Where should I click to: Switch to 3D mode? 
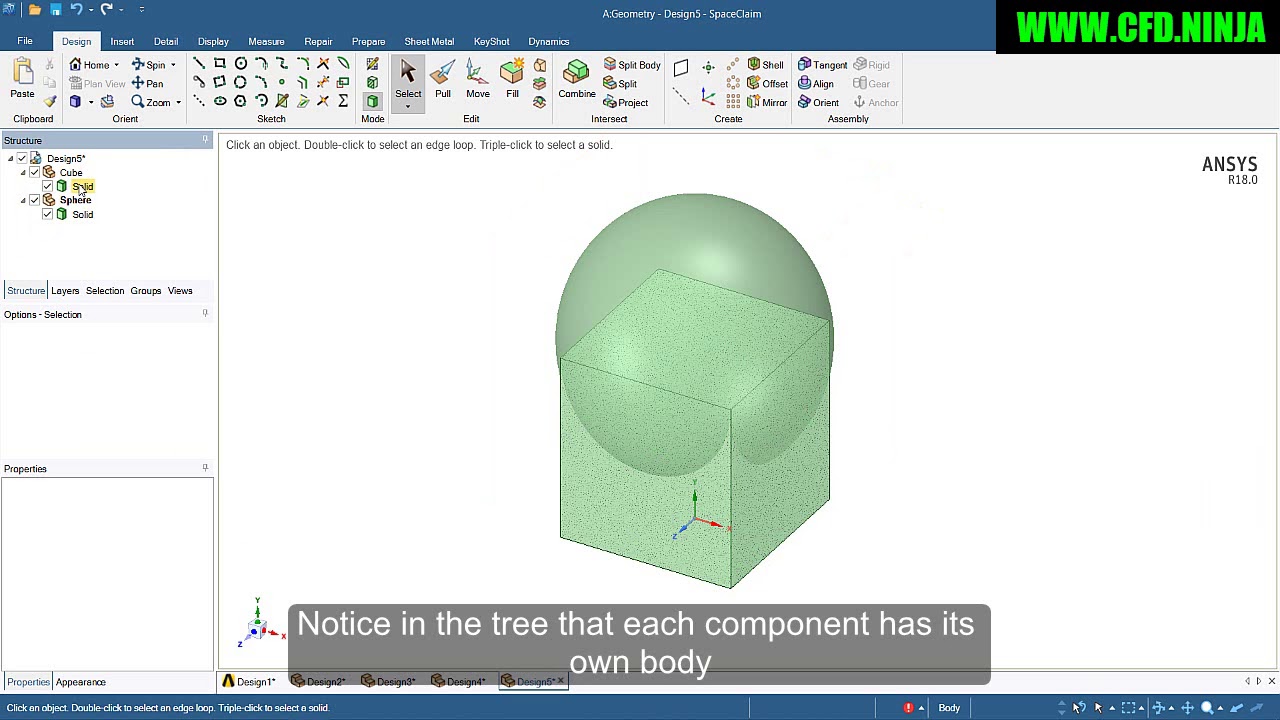pyautogui.click(x=372, y=102)
